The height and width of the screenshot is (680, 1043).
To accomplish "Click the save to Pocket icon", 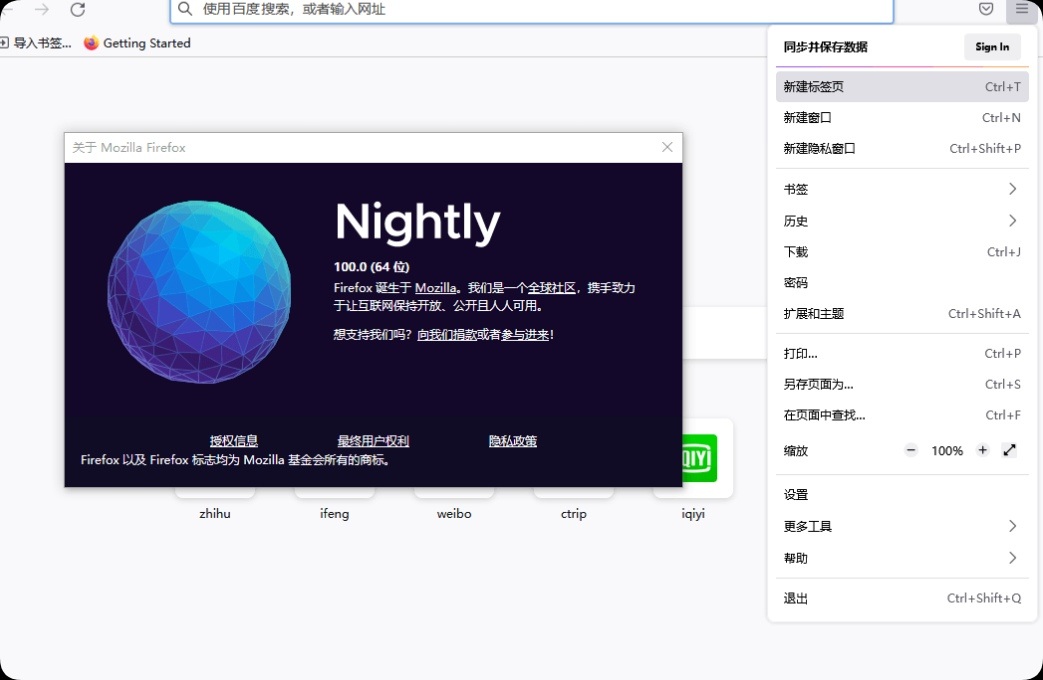I will point(985,9).
